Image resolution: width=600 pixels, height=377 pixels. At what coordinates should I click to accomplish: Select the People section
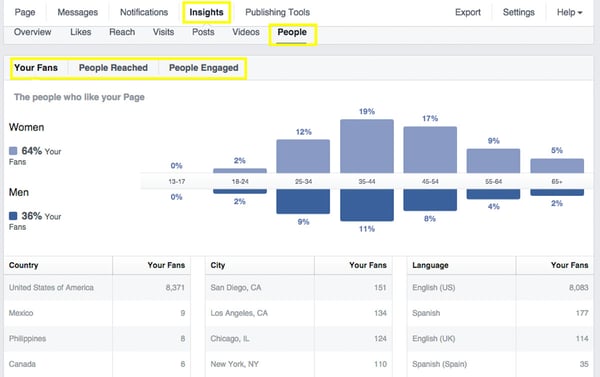pyautogui.click(x=292, y=32)
